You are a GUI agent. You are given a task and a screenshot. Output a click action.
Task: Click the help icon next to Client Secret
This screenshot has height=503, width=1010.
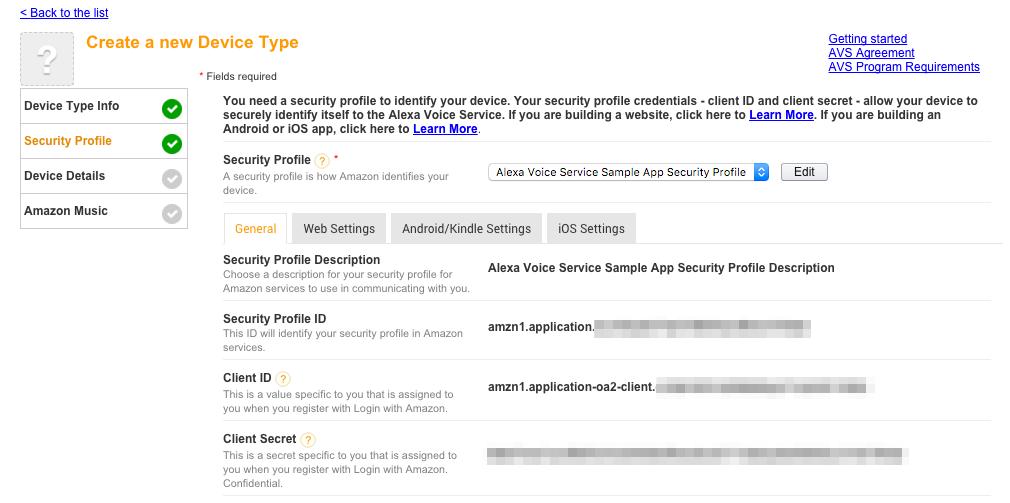[x=308, y=439]
